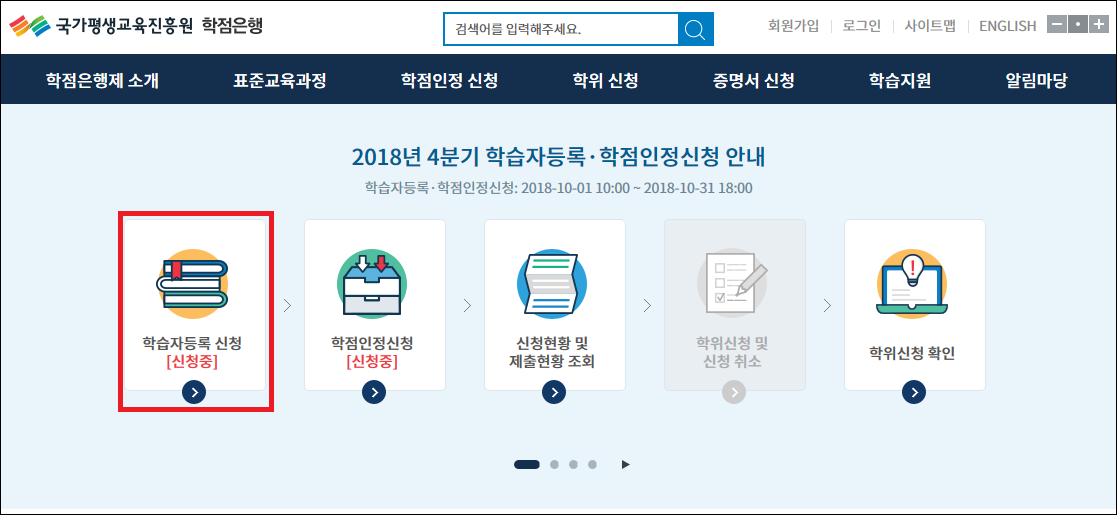Click the magnifier search button
Image resolution: width=1117 pixels, height=515 pixels.
695,28
